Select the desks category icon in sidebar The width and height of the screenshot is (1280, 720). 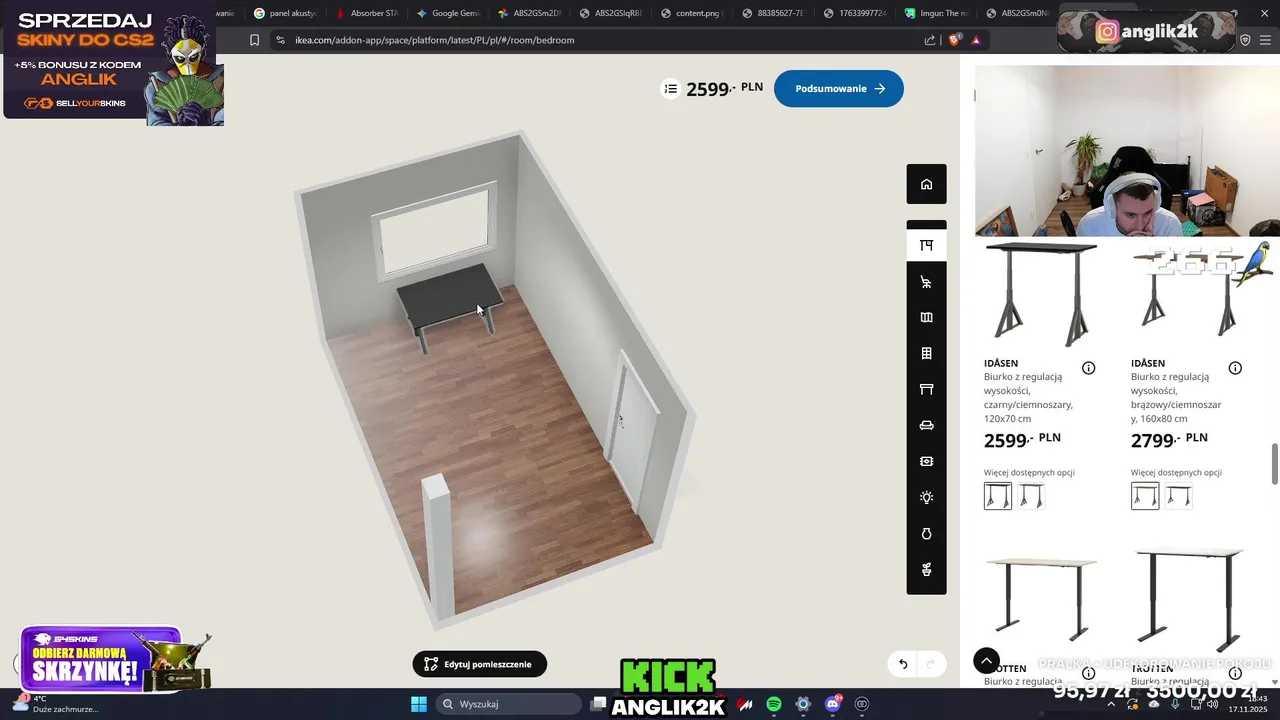[926, 246]
